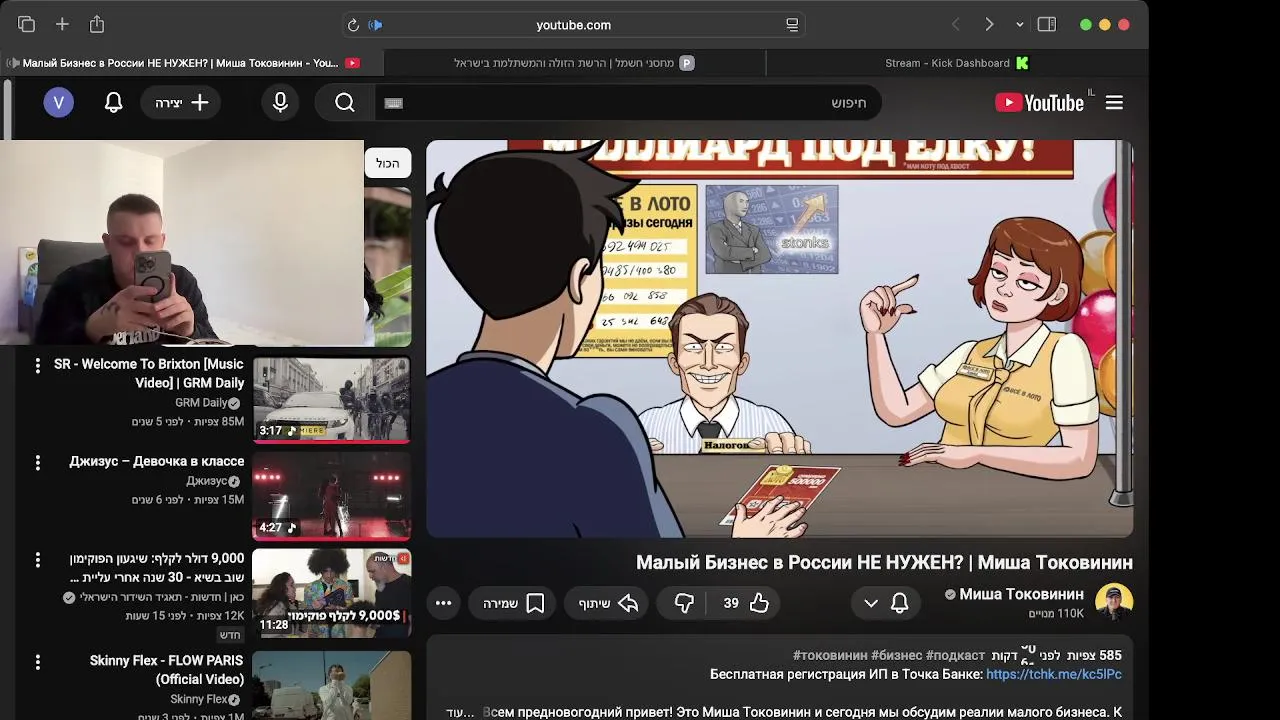
Task: Click the YouTube logo
Action: [x=1040, y=103]
